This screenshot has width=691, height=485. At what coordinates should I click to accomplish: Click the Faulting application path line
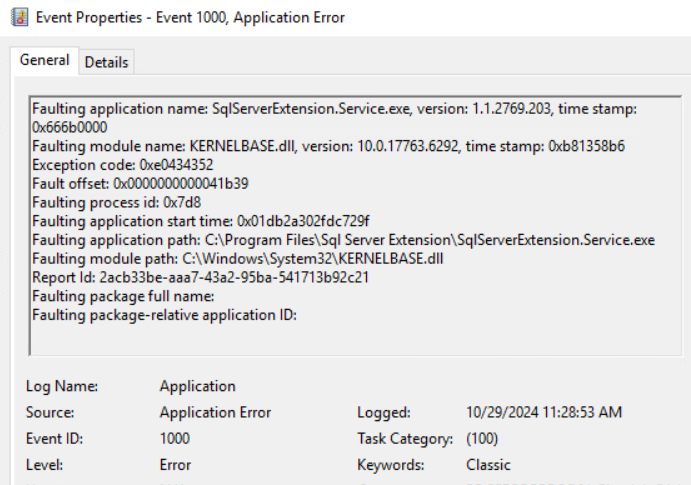pyautogui.click(x=343, y=240)
